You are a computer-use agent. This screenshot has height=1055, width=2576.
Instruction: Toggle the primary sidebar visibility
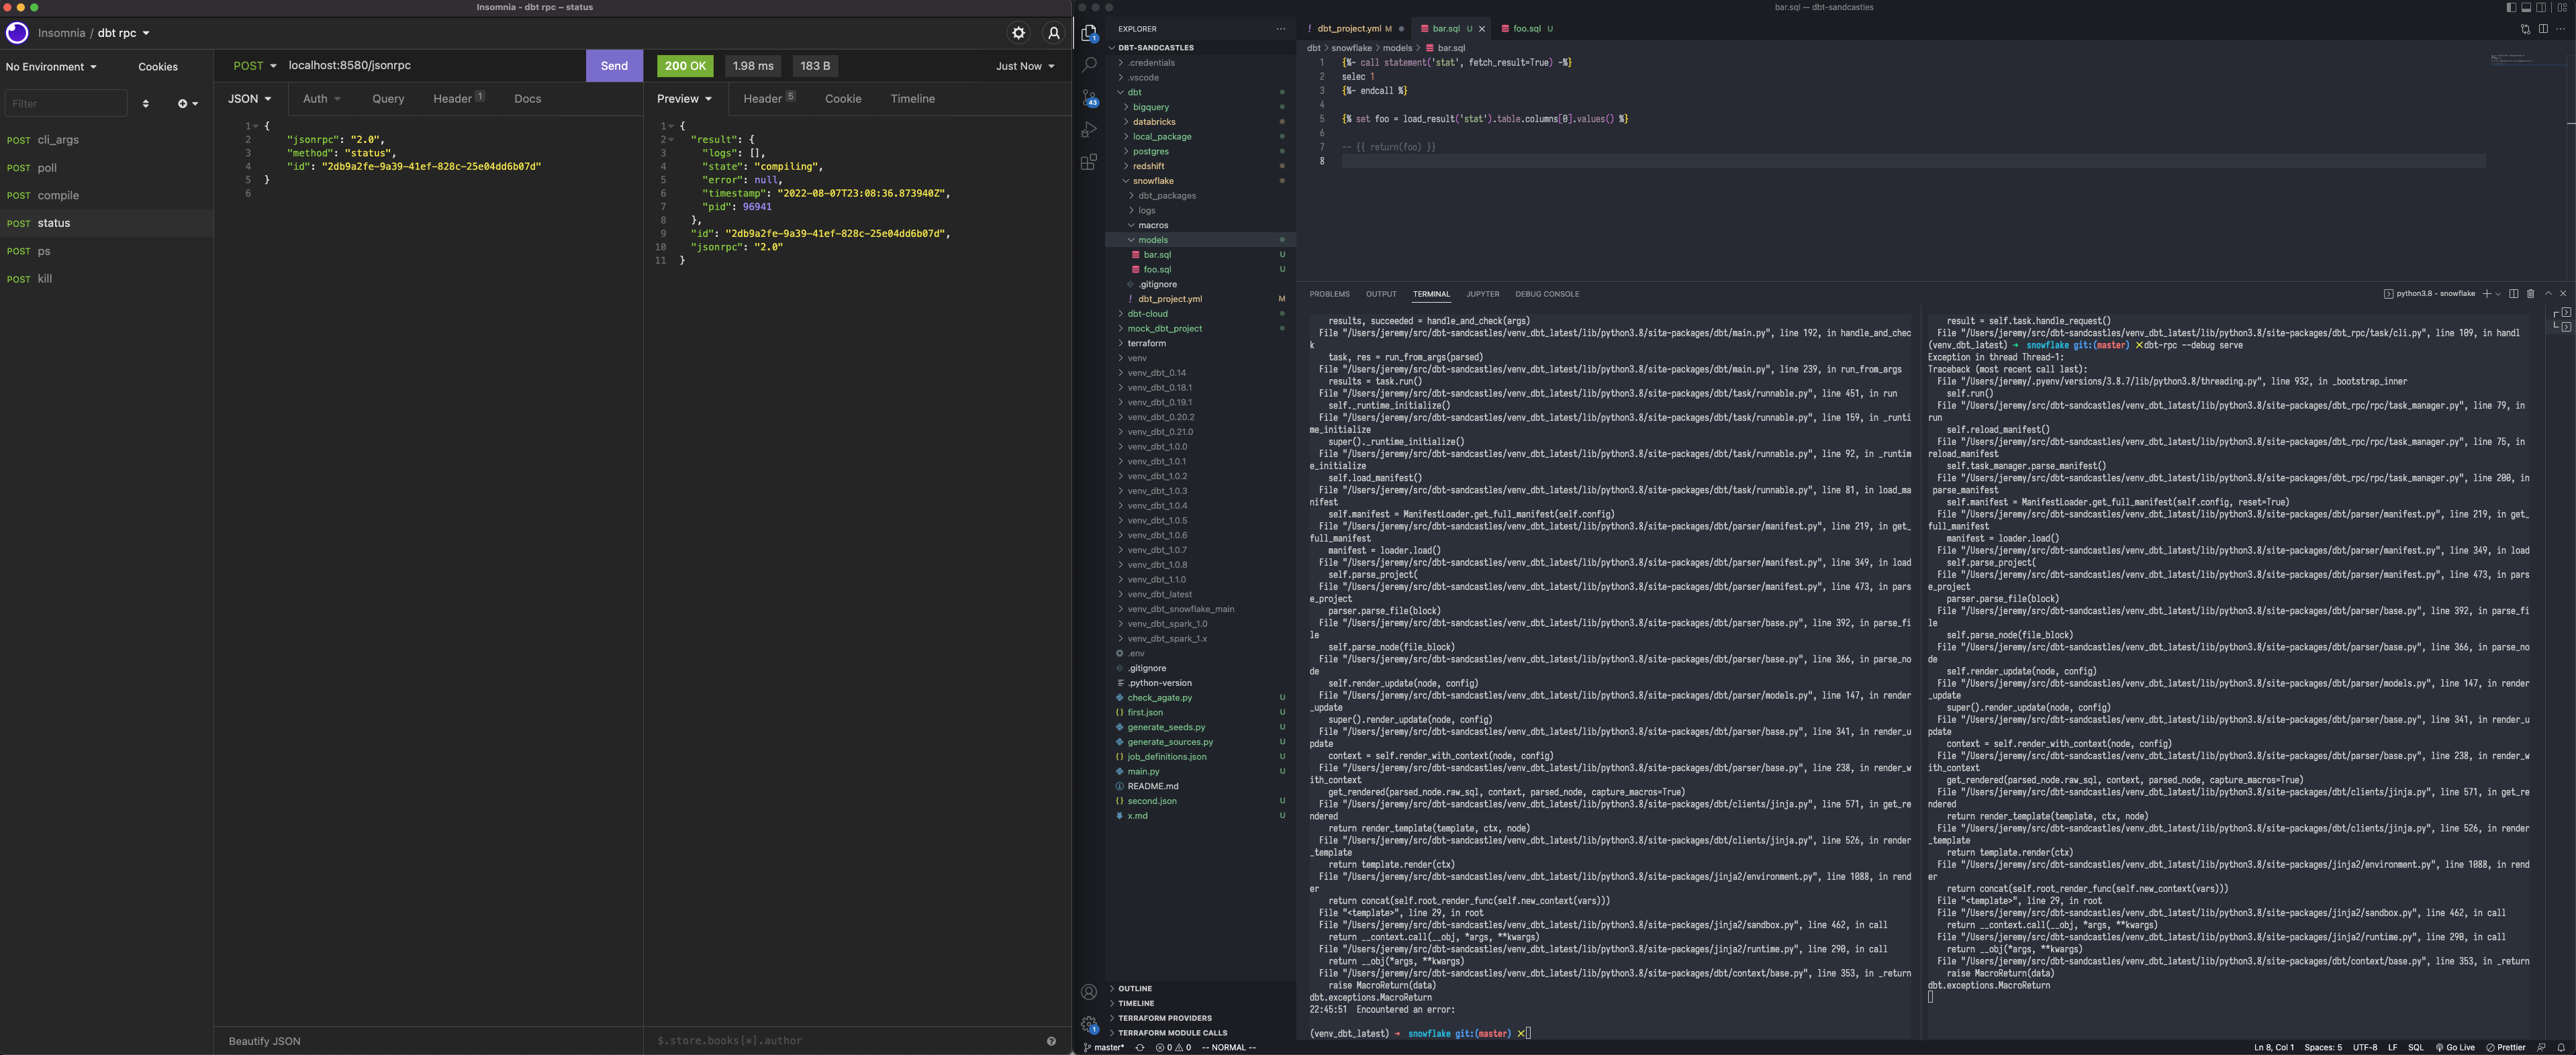2511,7
